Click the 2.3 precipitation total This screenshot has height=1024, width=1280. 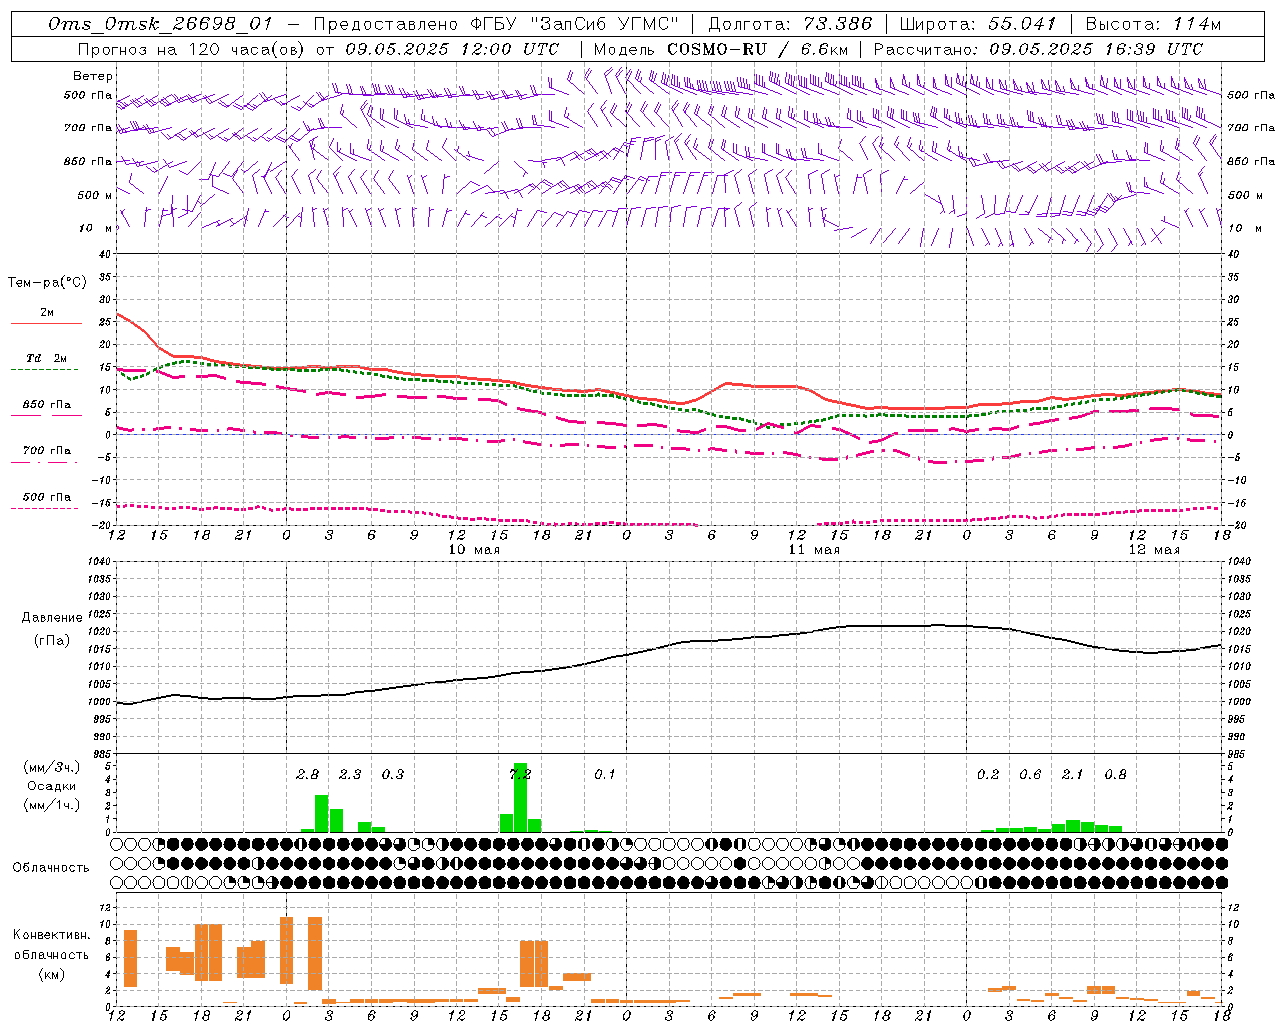tap(350, 774)
